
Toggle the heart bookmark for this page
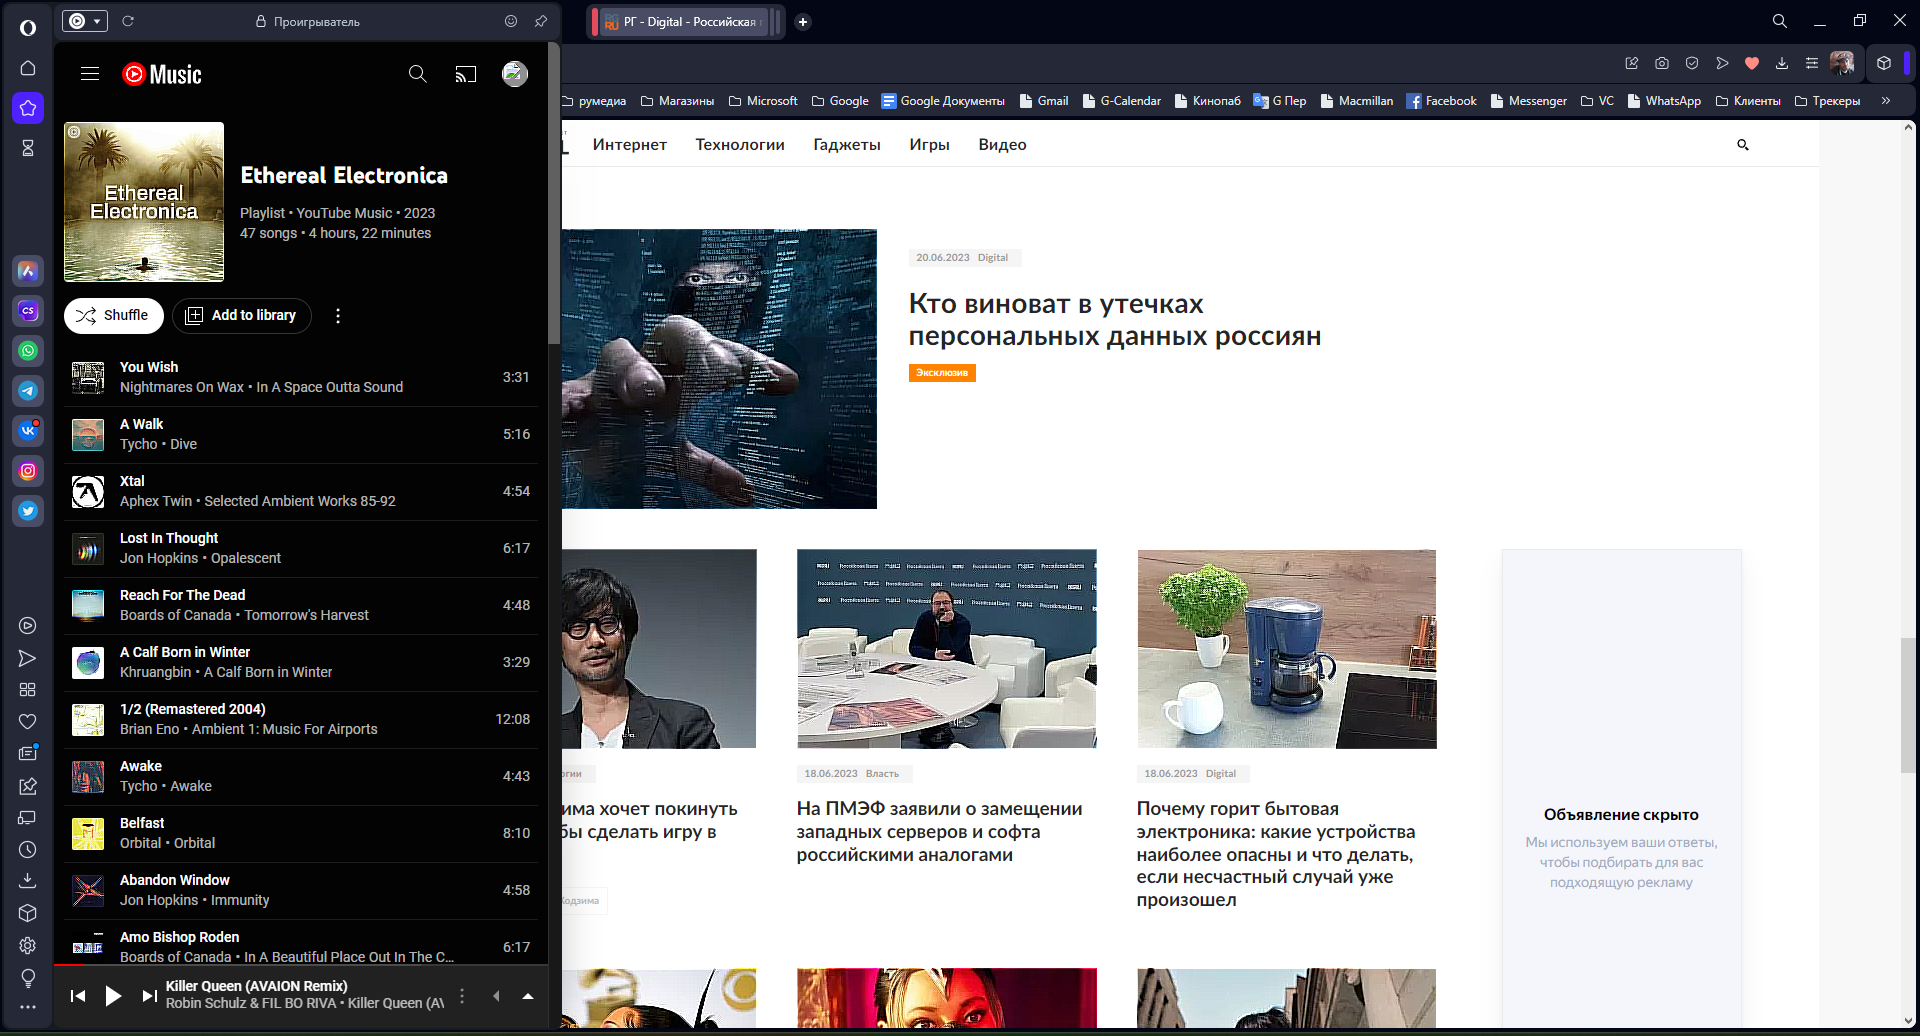pos(1752,63)
